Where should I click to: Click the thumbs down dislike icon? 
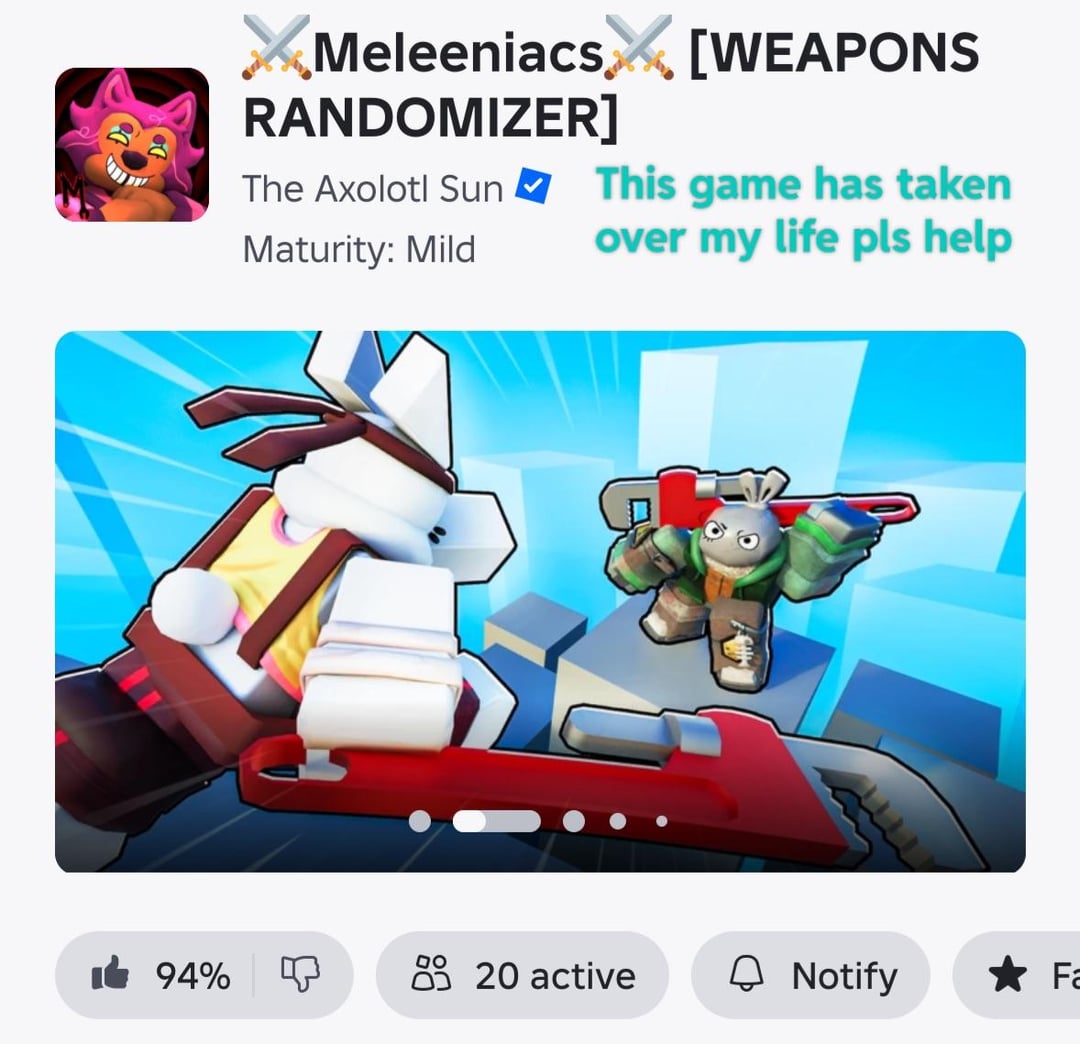click(x=300, y=974)
